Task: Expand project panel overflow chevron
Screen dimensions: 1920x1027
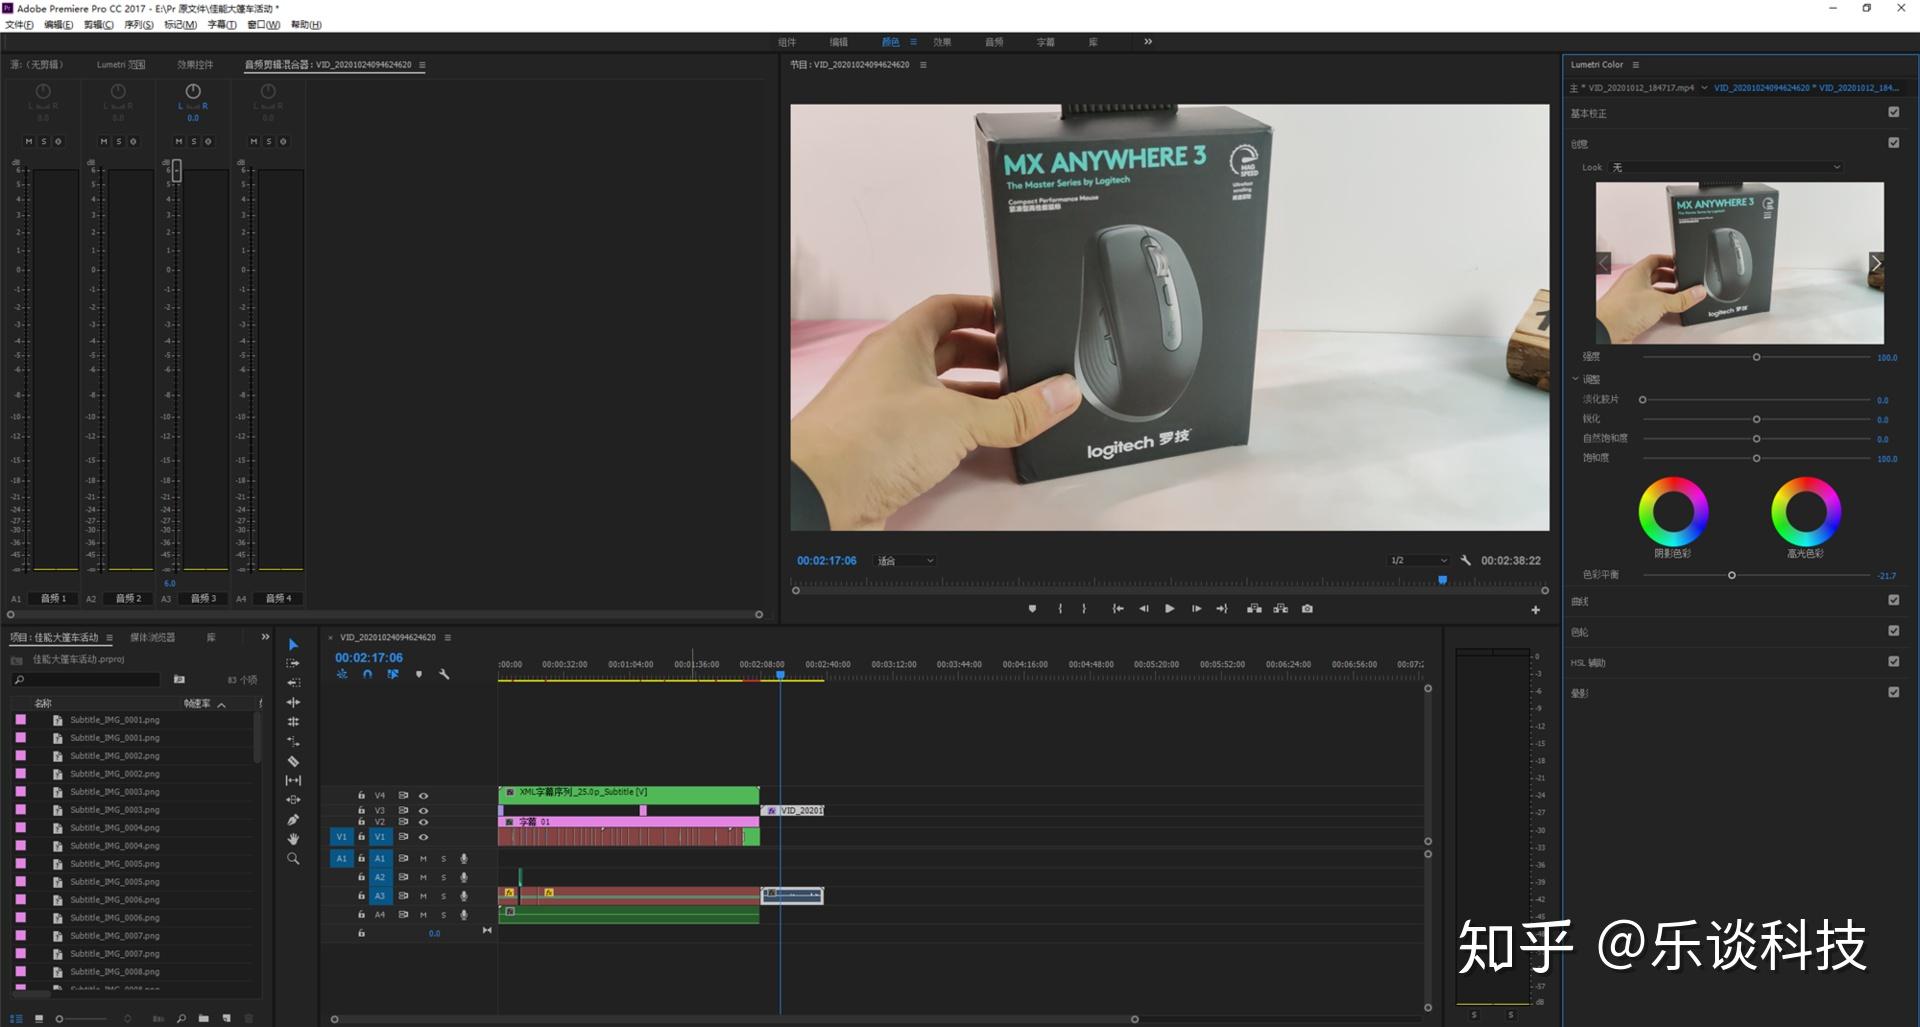Action: pyautogui.click(x=265, y=637)
